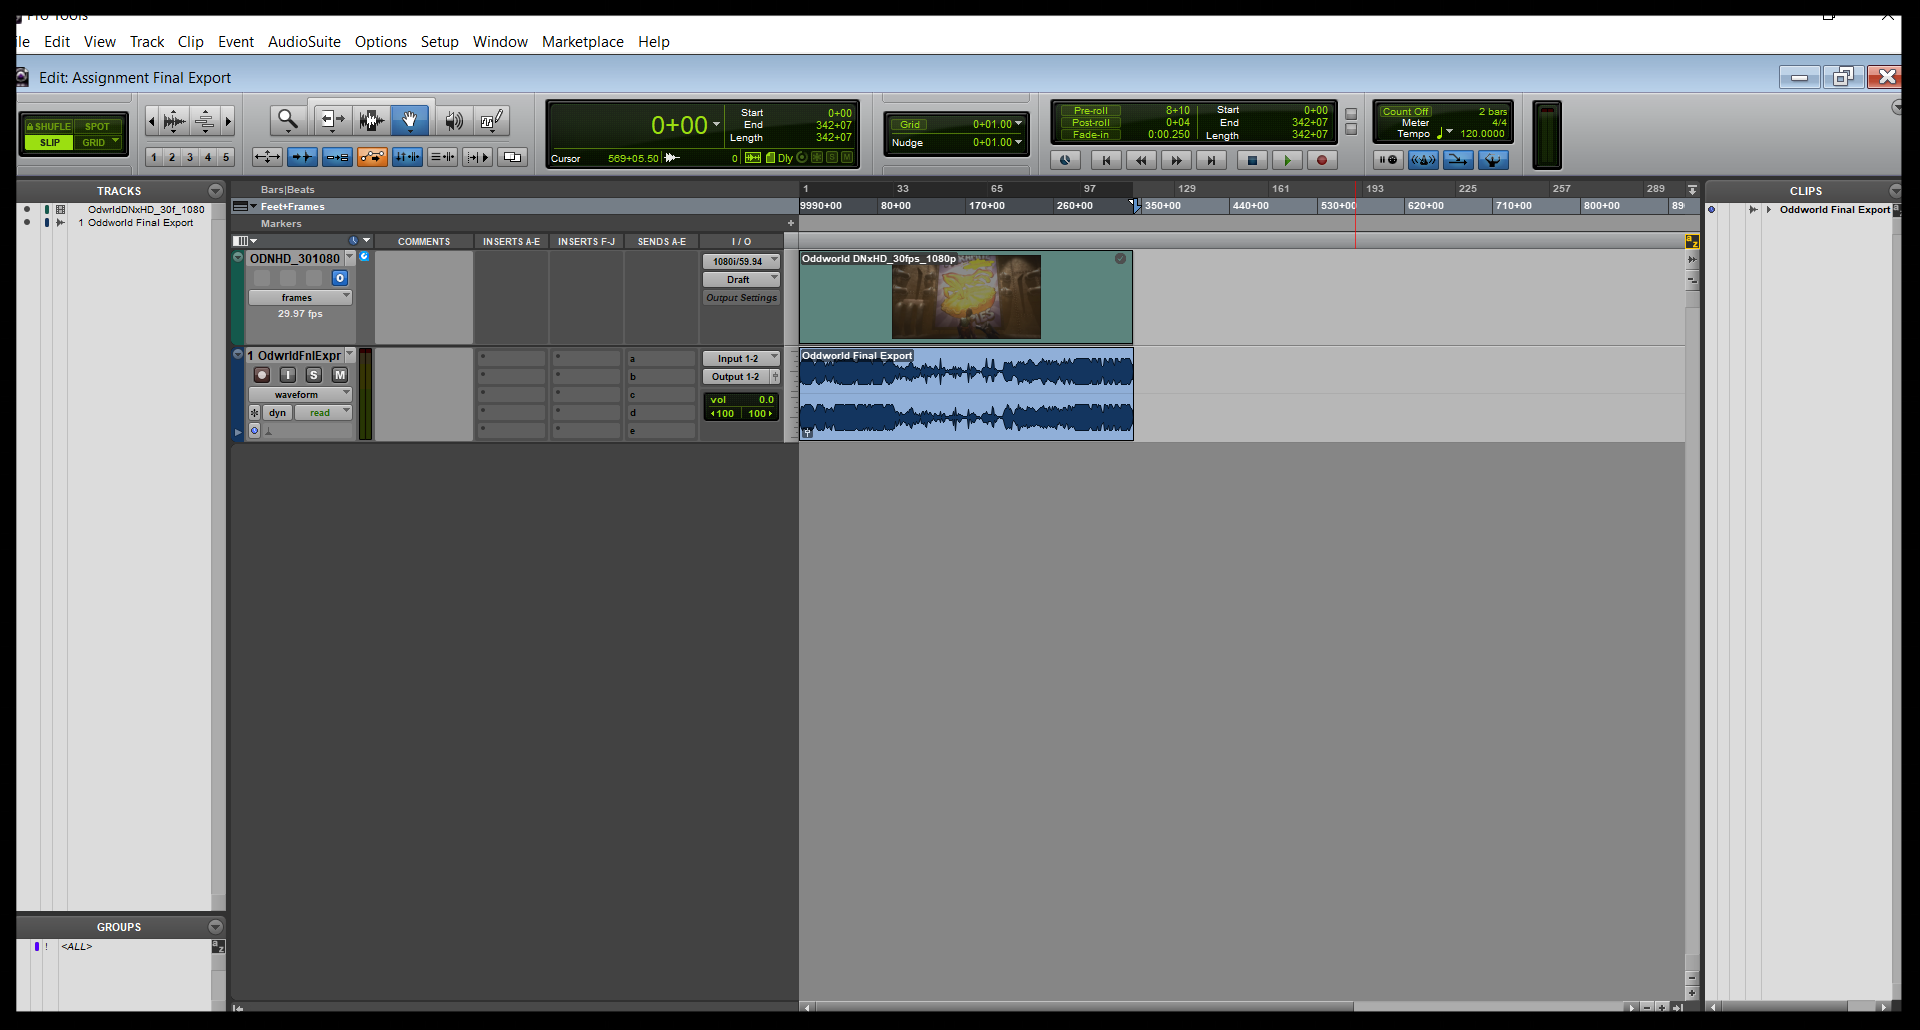Toggle input monitoring on OdwrldFnlExpr track

click(288, 375)
